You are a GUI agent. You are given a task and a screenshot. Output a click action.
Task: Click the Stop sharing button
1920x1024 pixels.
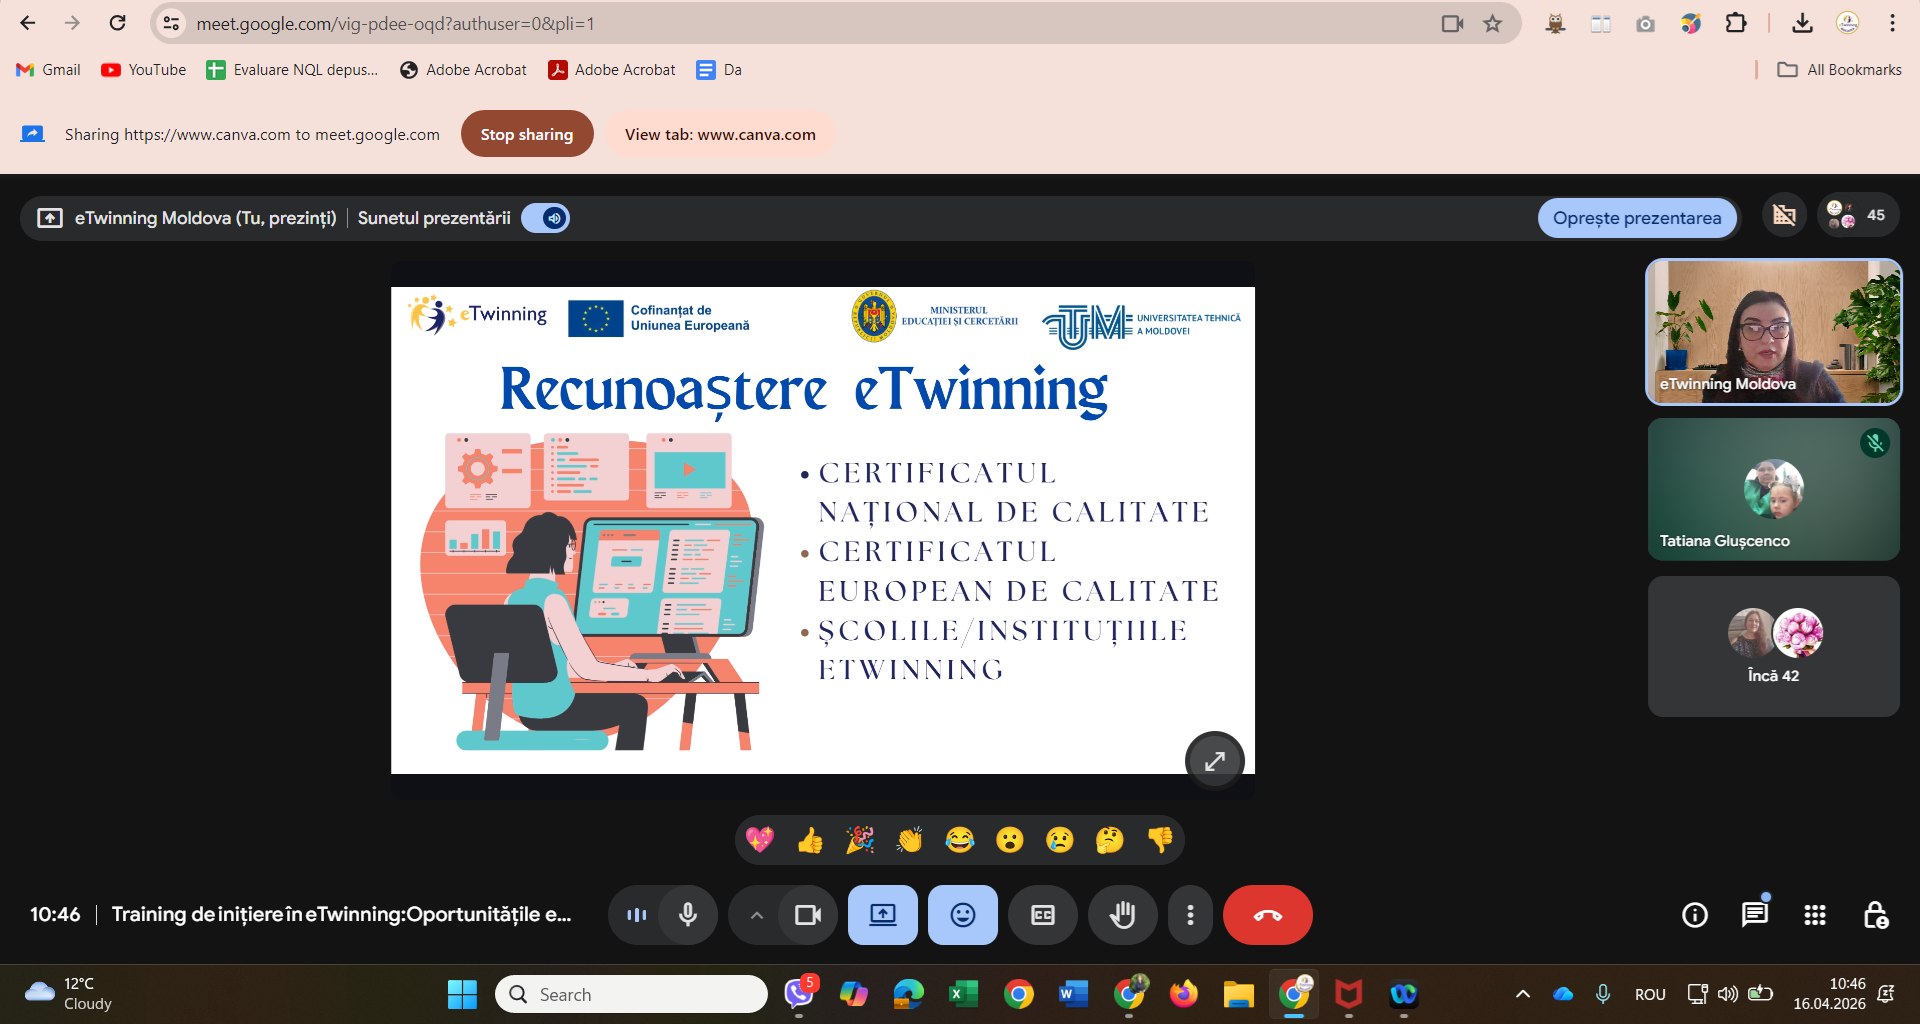[526, 134]
